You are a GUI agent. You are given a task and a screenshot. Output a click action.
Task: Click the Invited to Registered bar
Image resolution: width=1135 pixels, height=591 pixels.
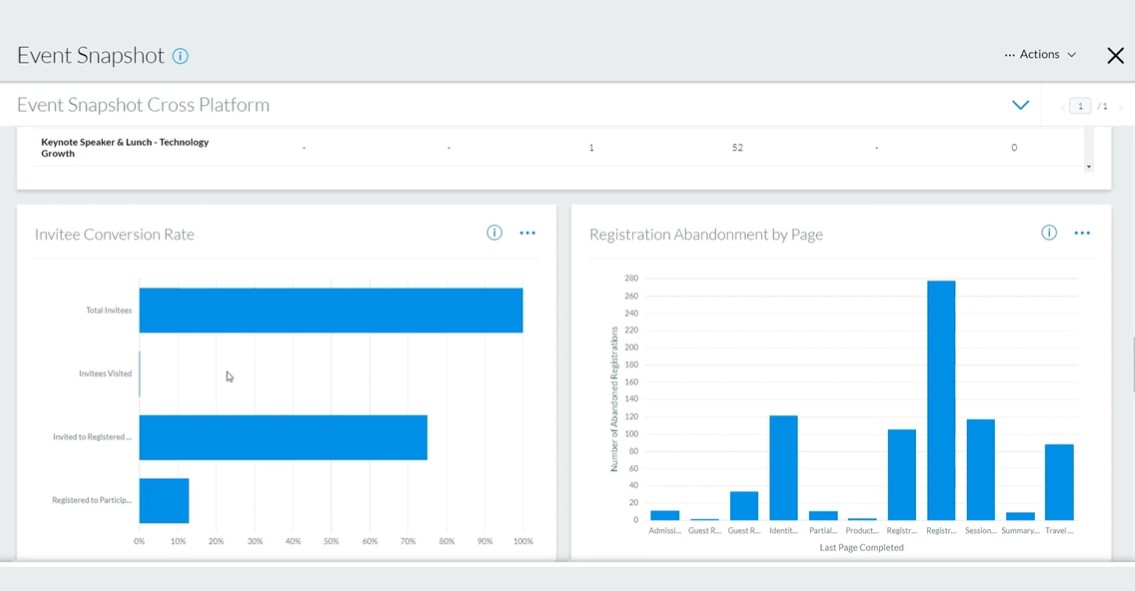pyautogui.click(x=283, y=437)
